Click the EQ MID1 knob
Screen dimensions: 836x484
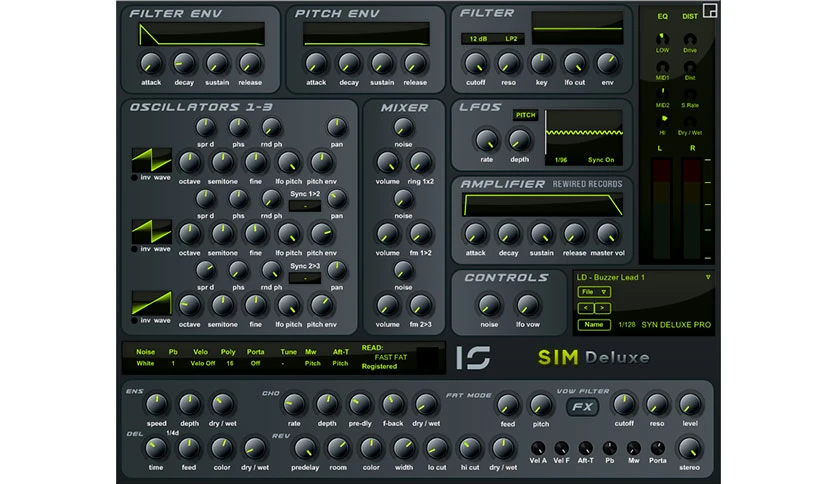click(x=662, y=67)
